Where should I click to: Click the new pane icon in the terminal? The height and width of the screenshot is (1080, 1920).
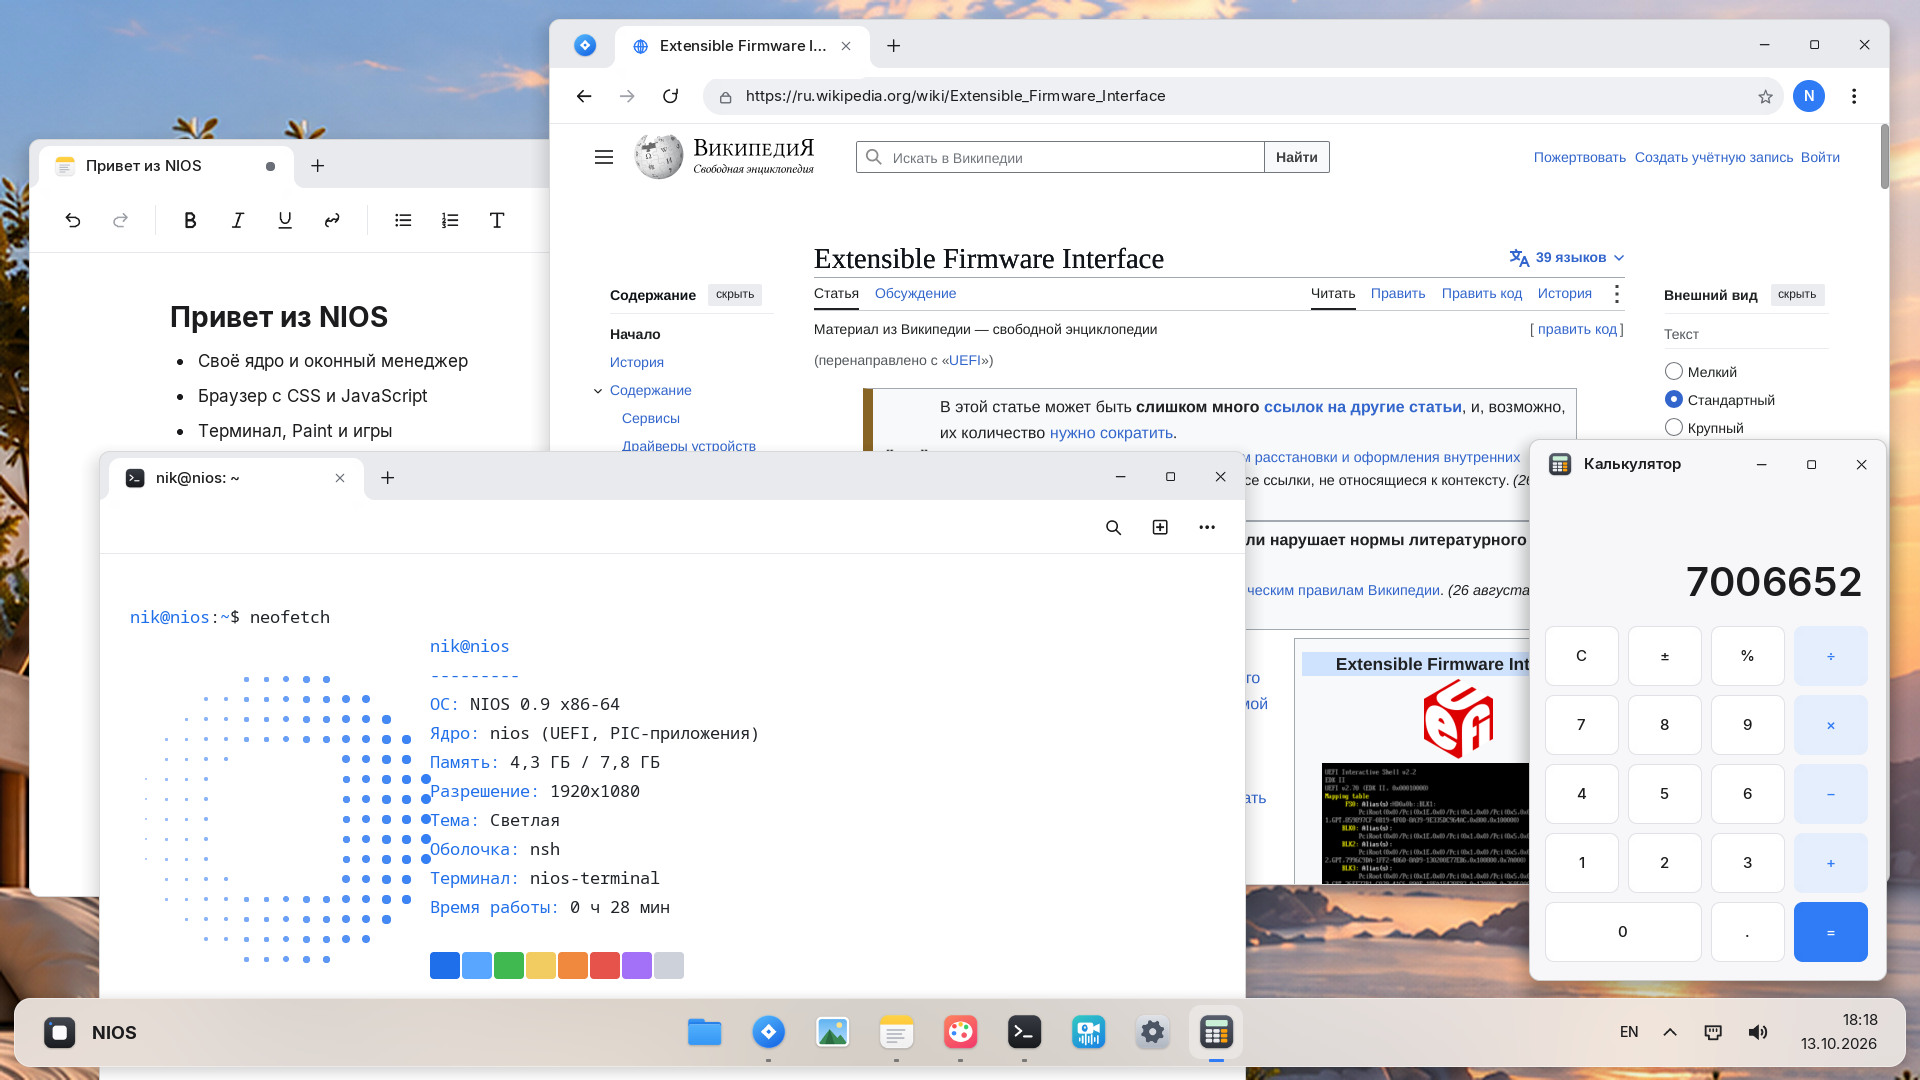point(1160,527)
